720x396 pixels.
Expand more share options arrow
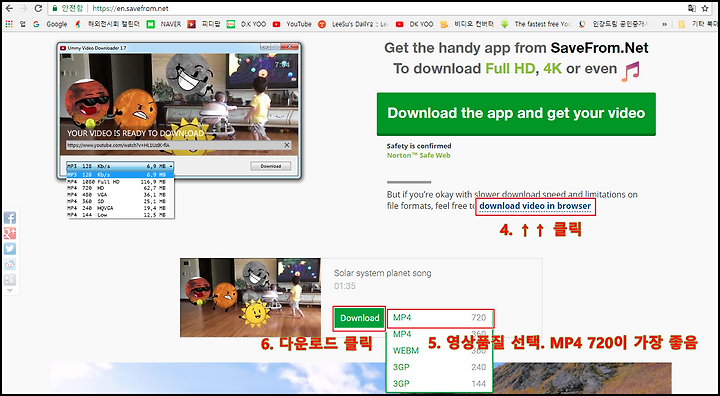10,290
